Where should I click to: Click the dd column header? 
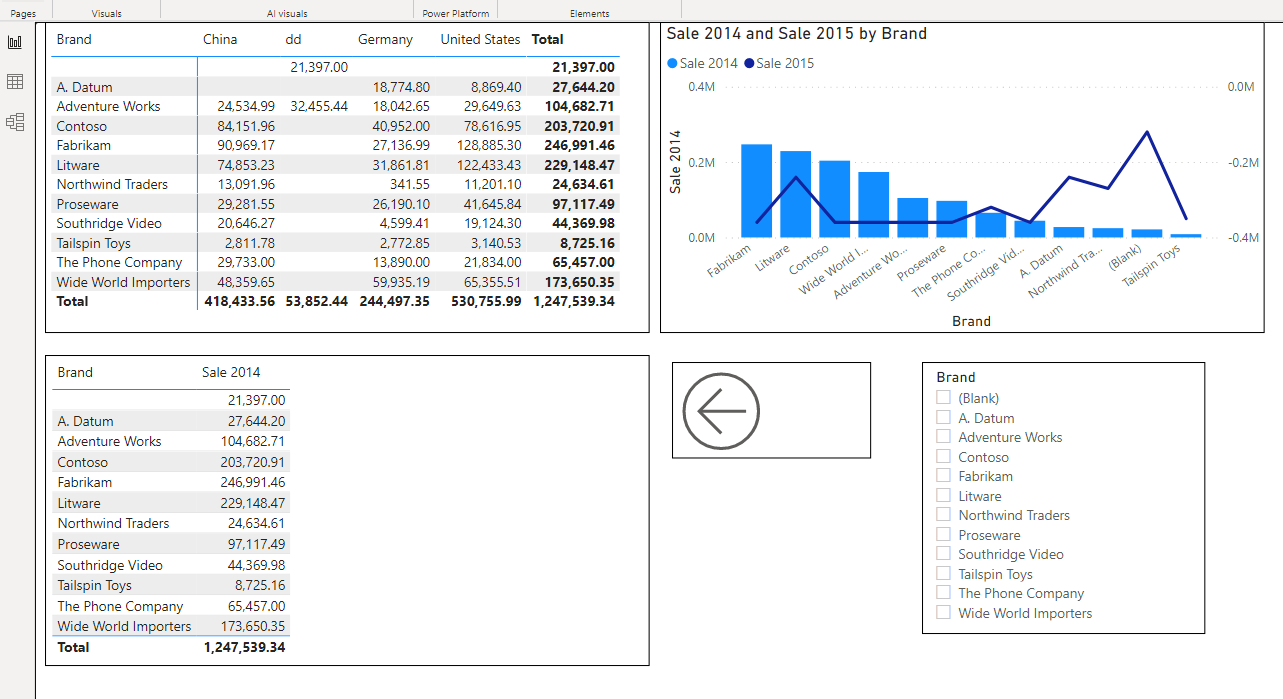coord(293,40)
